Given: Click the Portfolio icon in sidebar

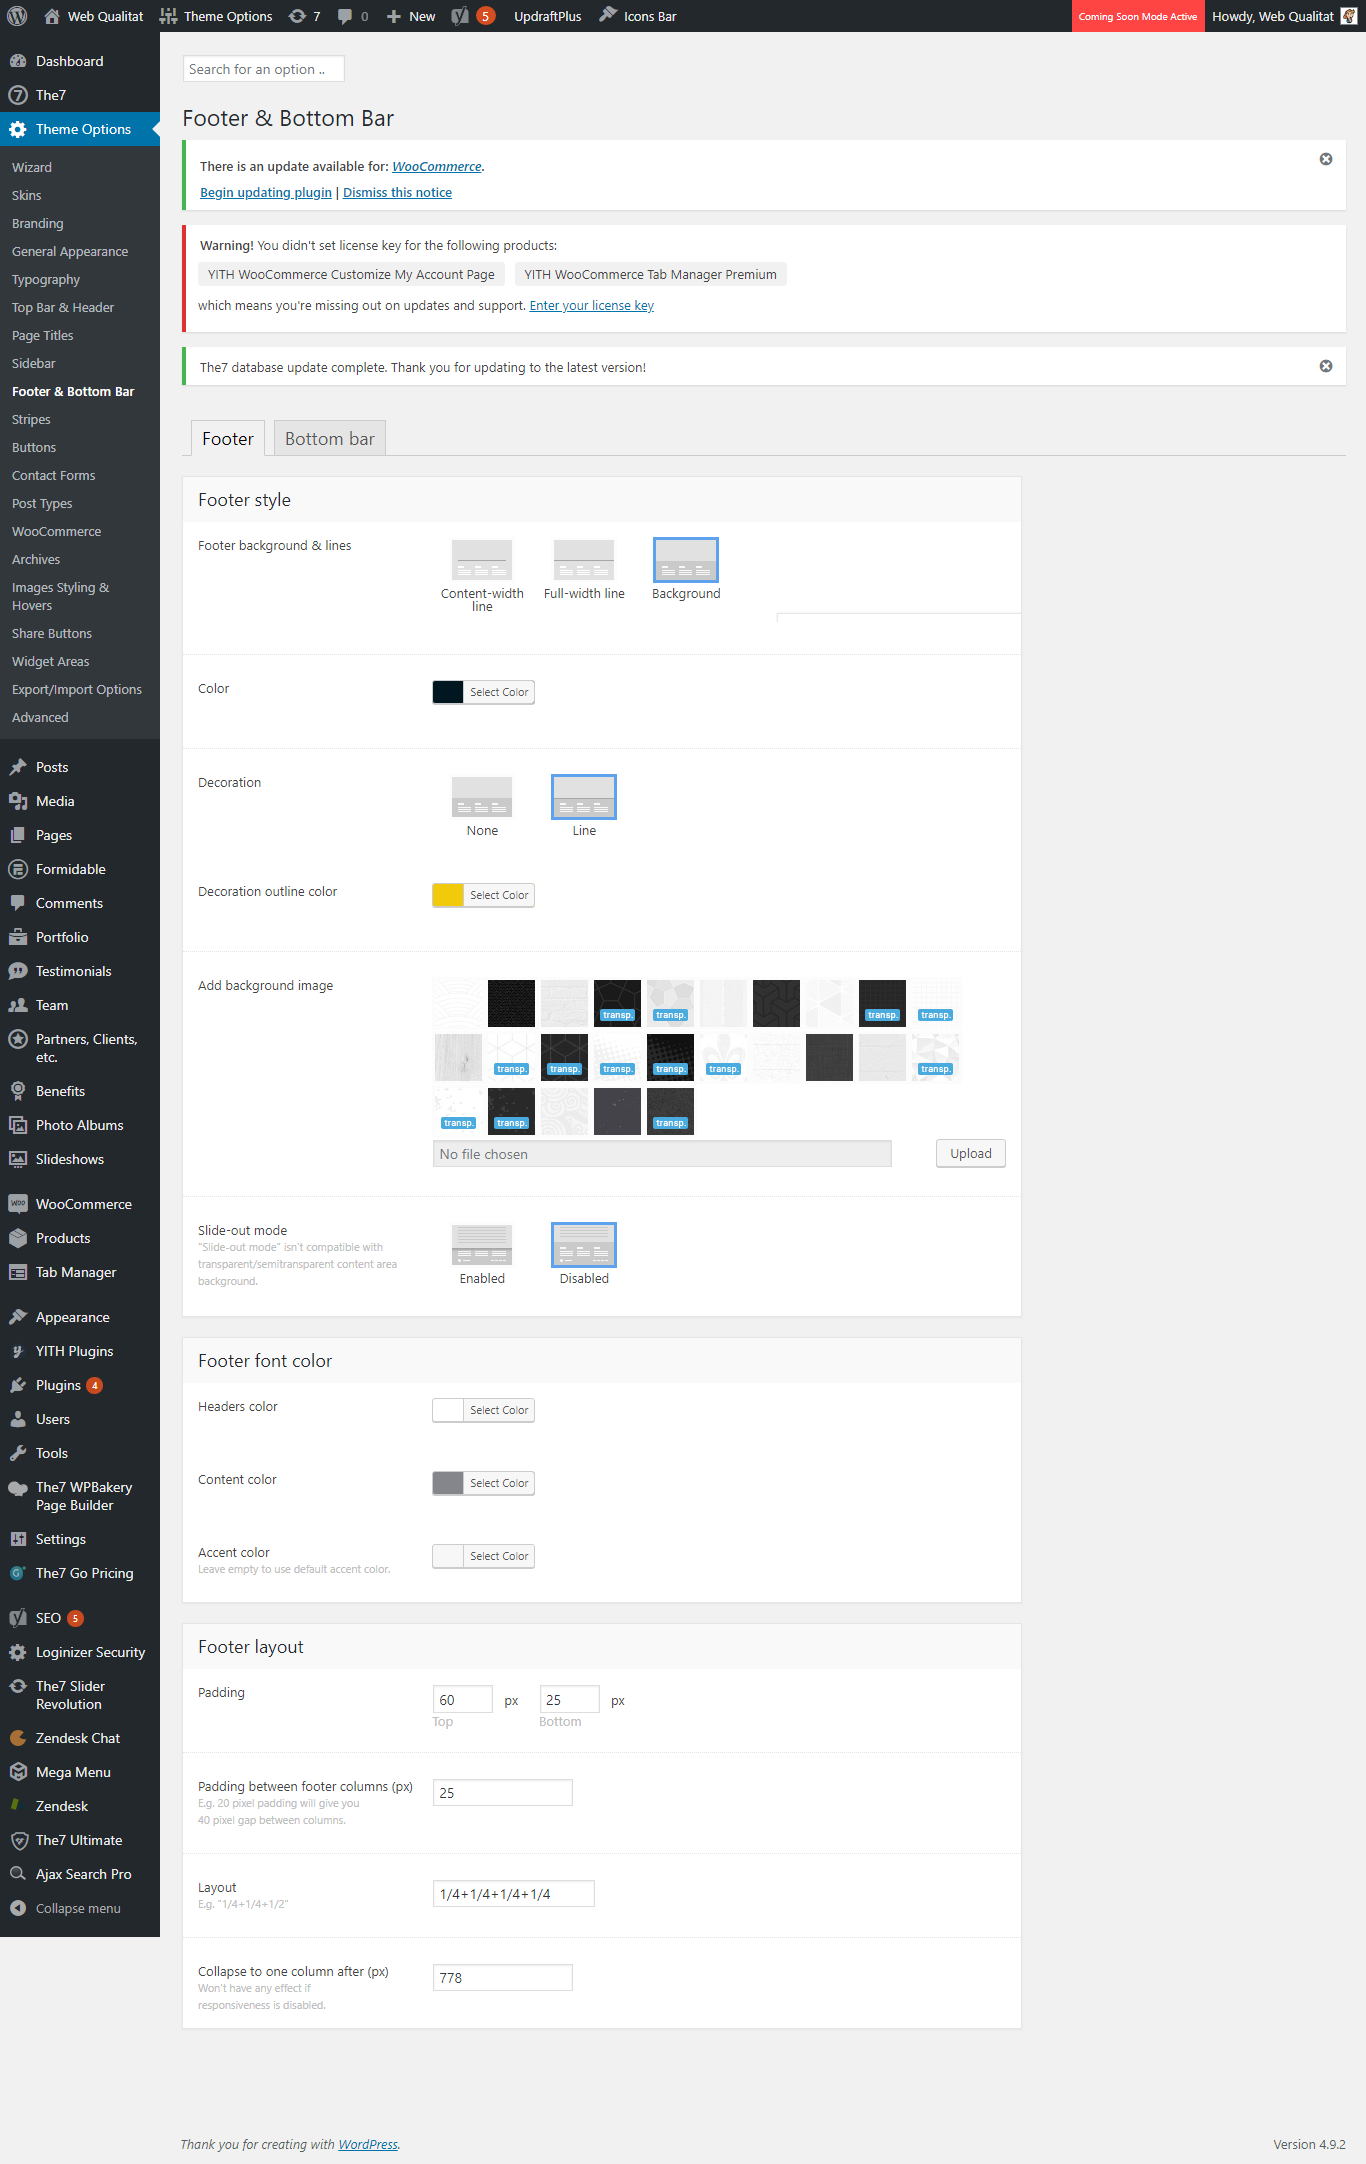Looking at the screenshot, I should pos(18,937).
